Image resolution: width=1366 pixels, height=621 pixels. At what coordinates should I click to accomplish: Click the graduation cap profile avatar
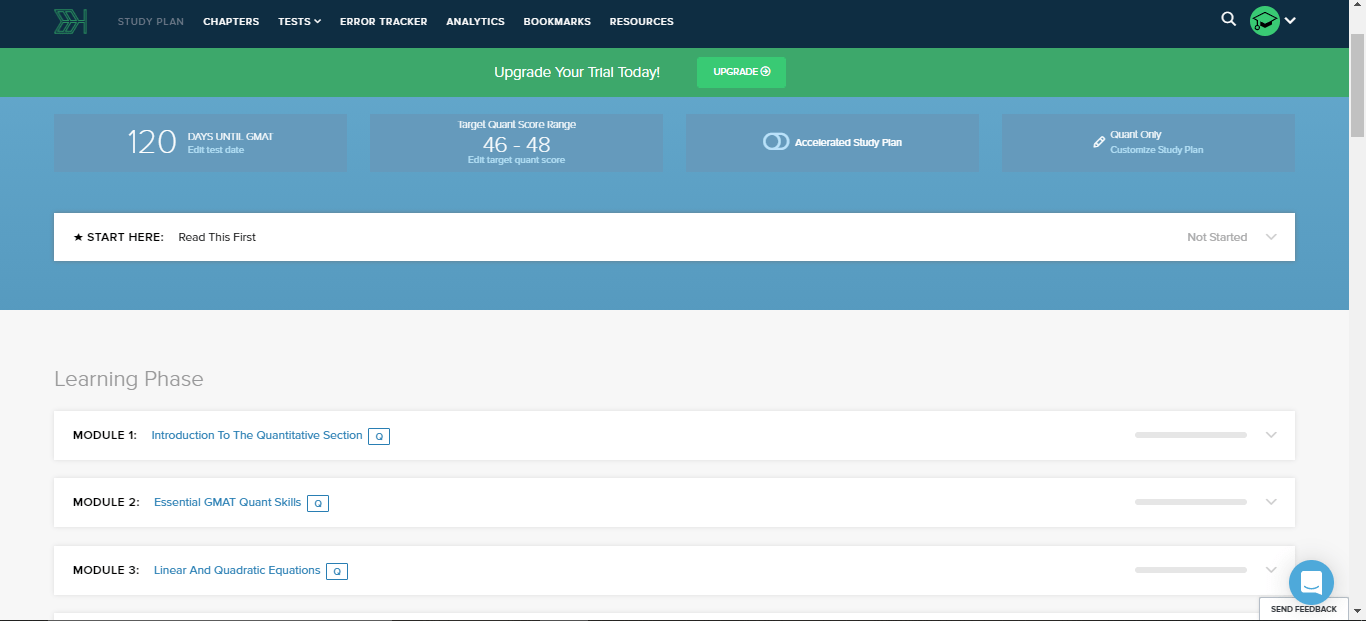[x=1265, y=21]
